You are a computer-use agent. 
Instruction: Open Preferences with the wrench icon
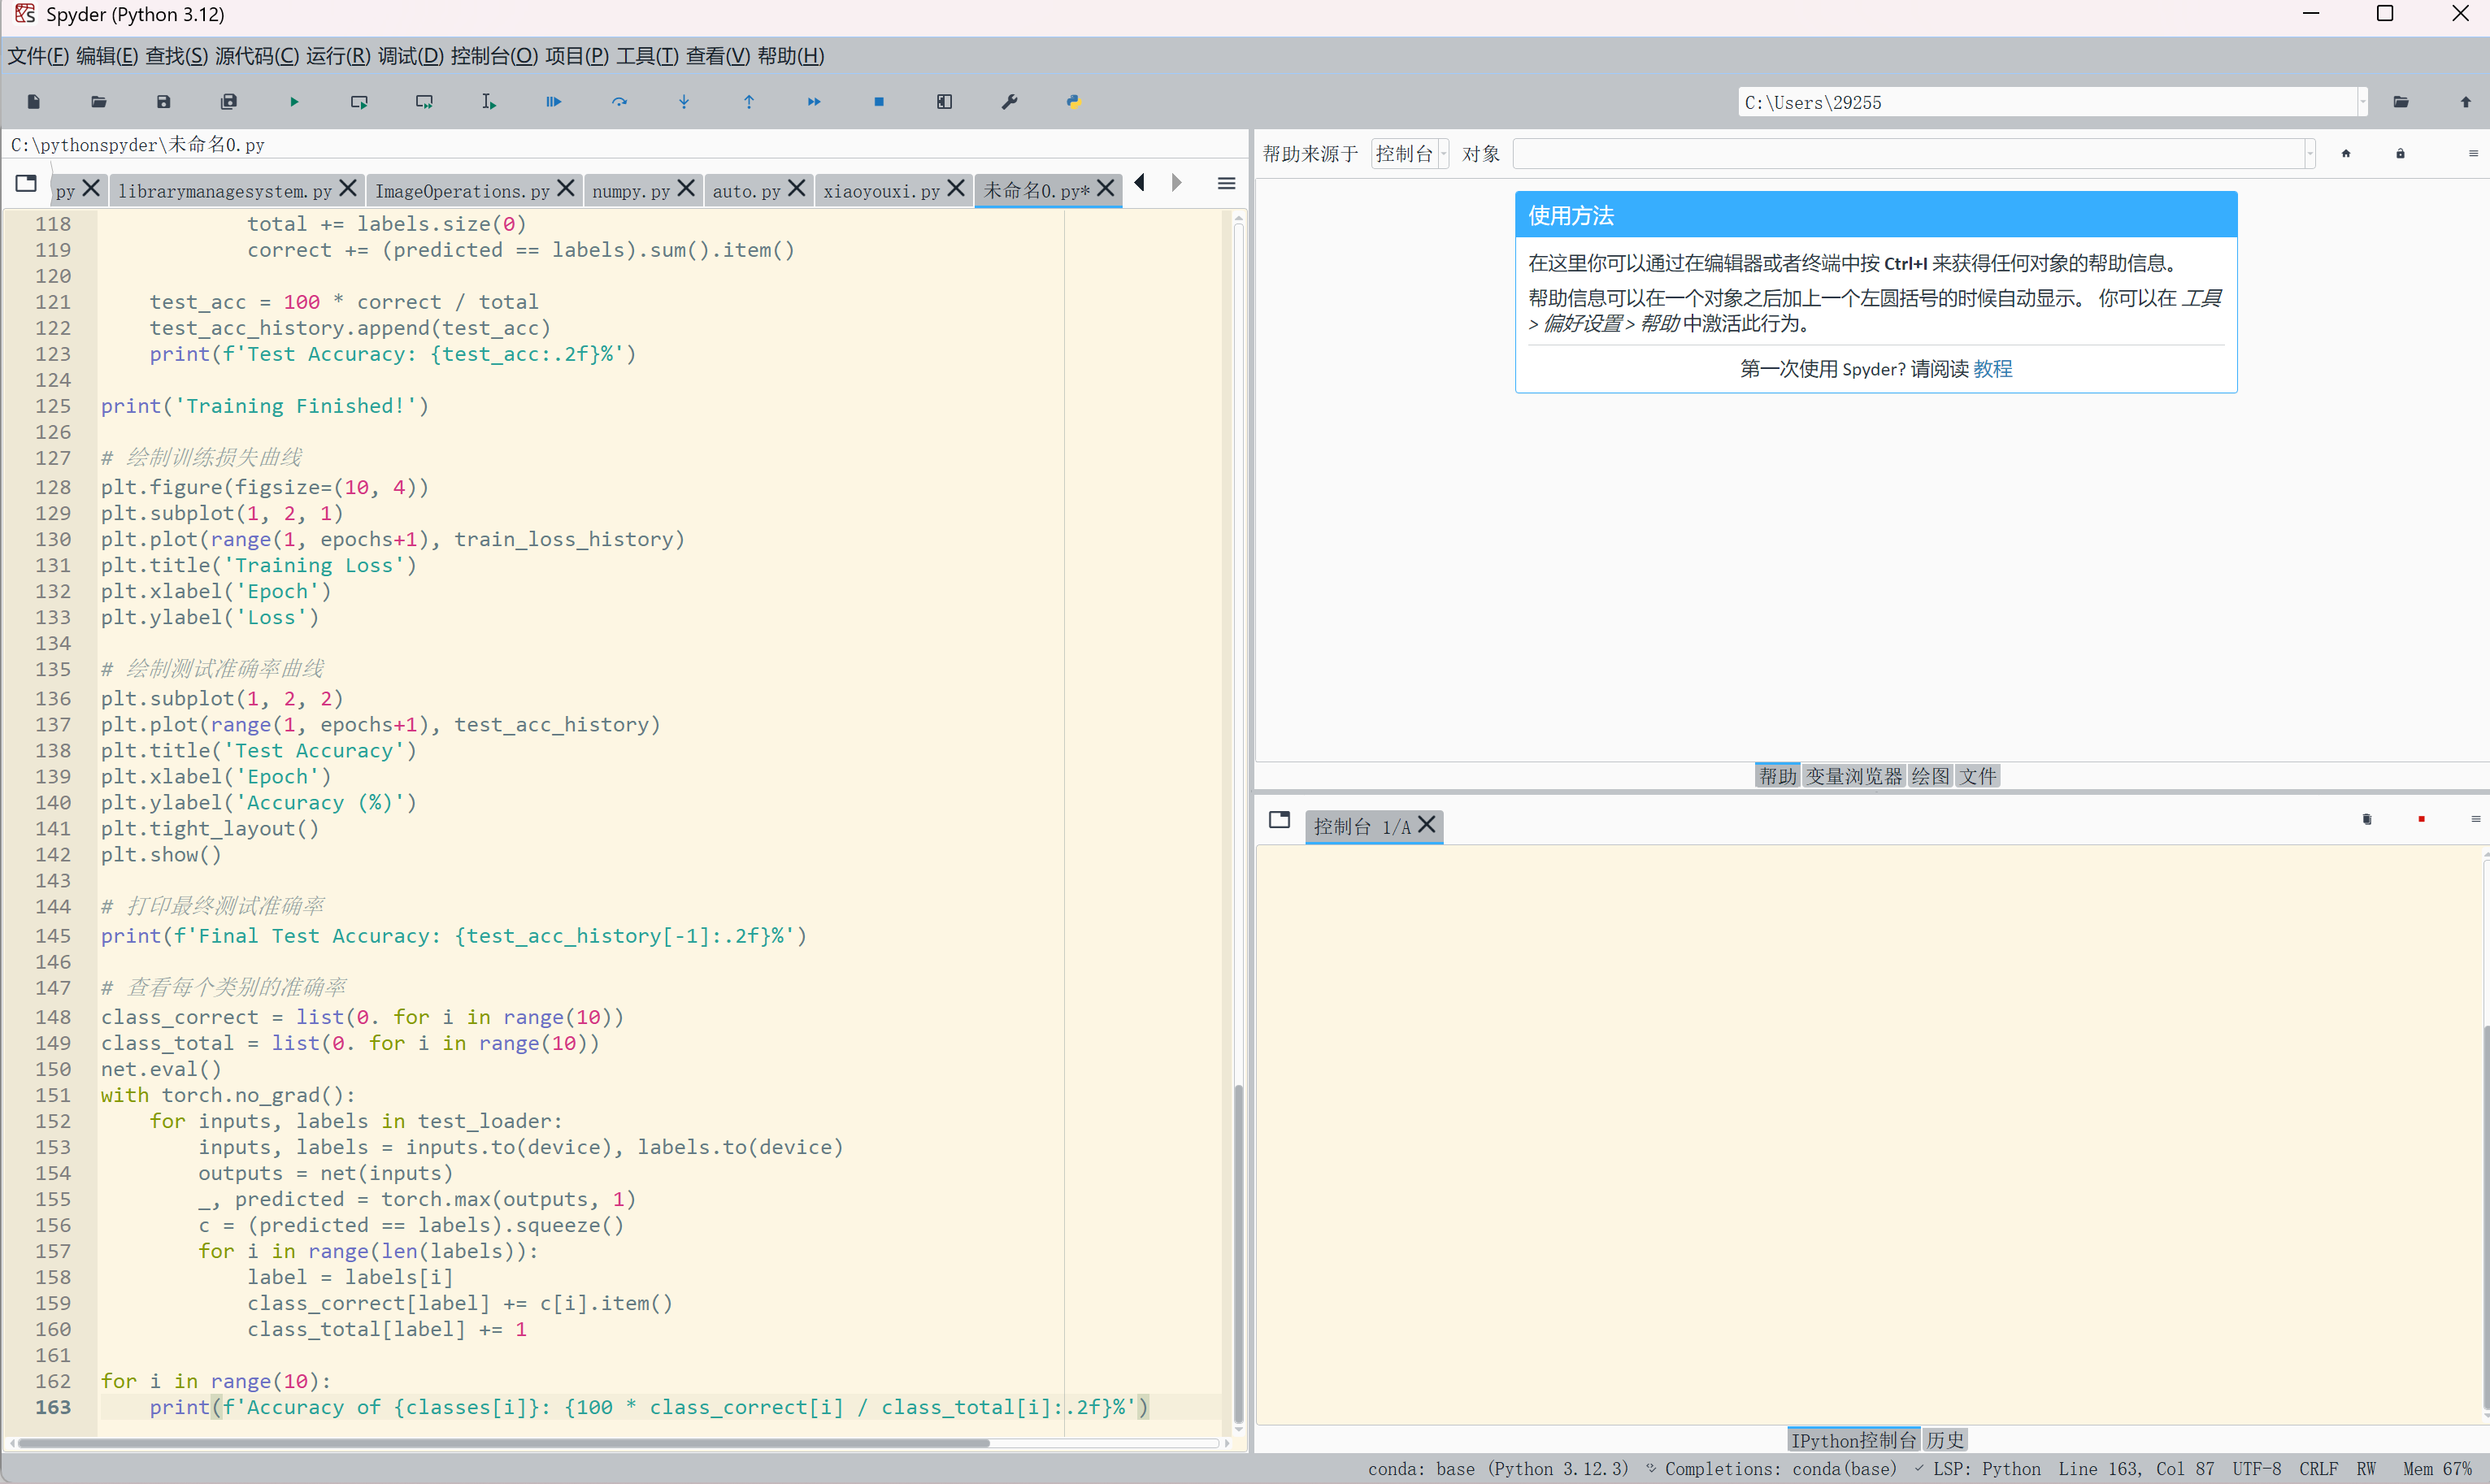click(x=1009, y=102)
